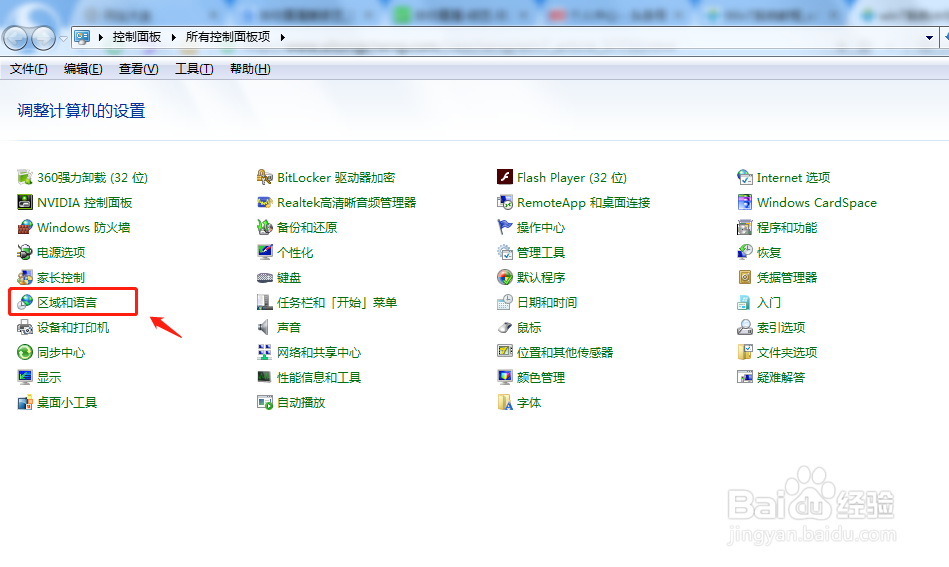Open 管理工具 link

[541, 253]
